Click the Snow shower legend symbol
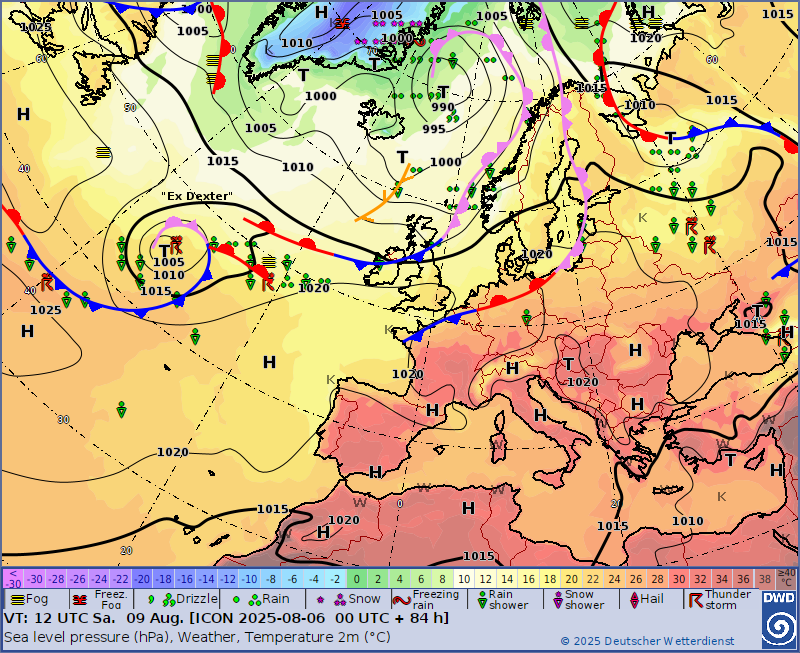Viewport: 800px width, 653px height. [557, 599]
